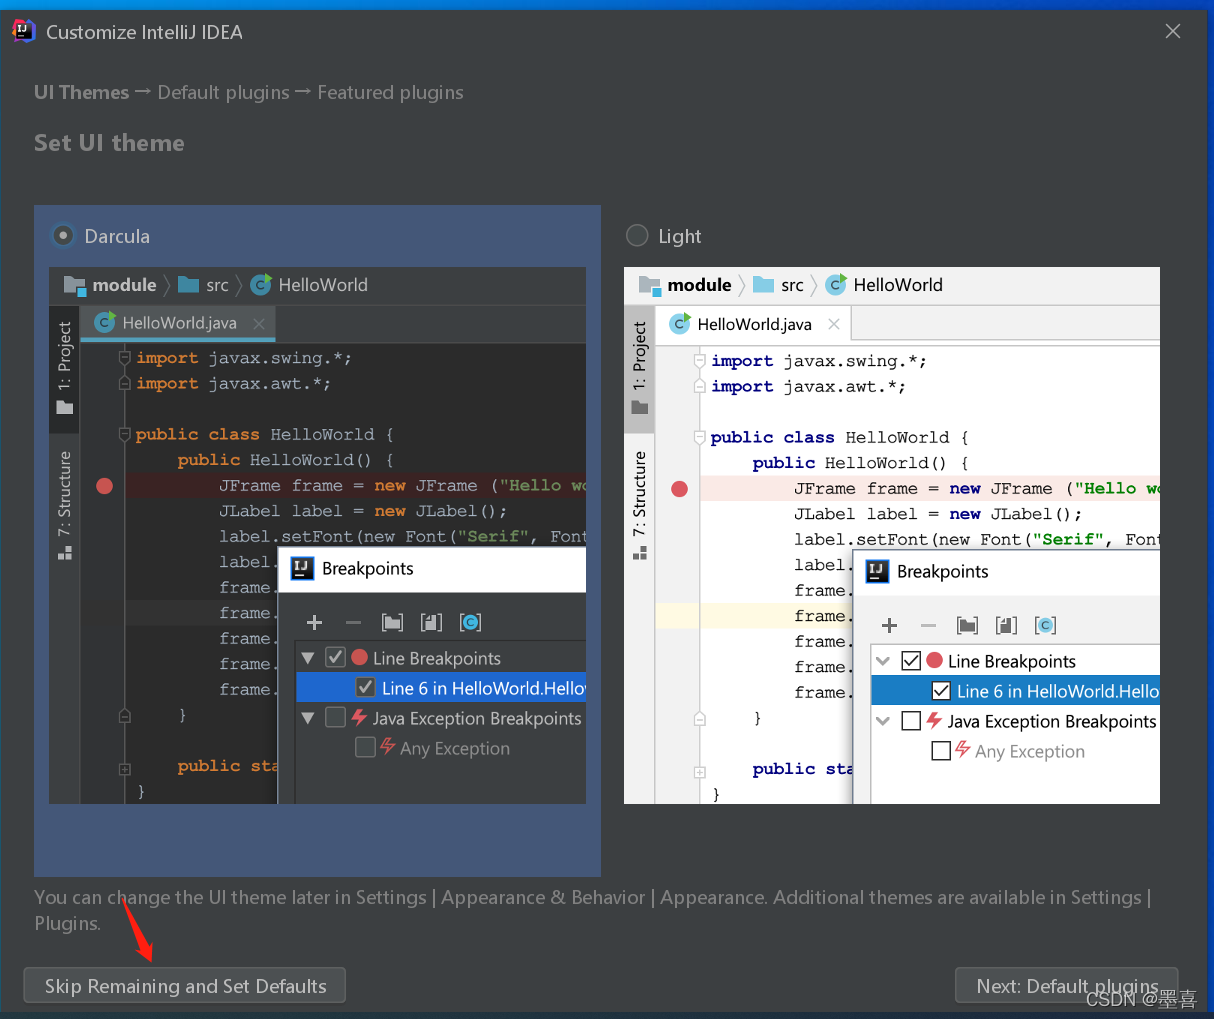1214x1019 pixels.
Task: Click module folder icon in Darcula preview
Action: click(75, 285)
